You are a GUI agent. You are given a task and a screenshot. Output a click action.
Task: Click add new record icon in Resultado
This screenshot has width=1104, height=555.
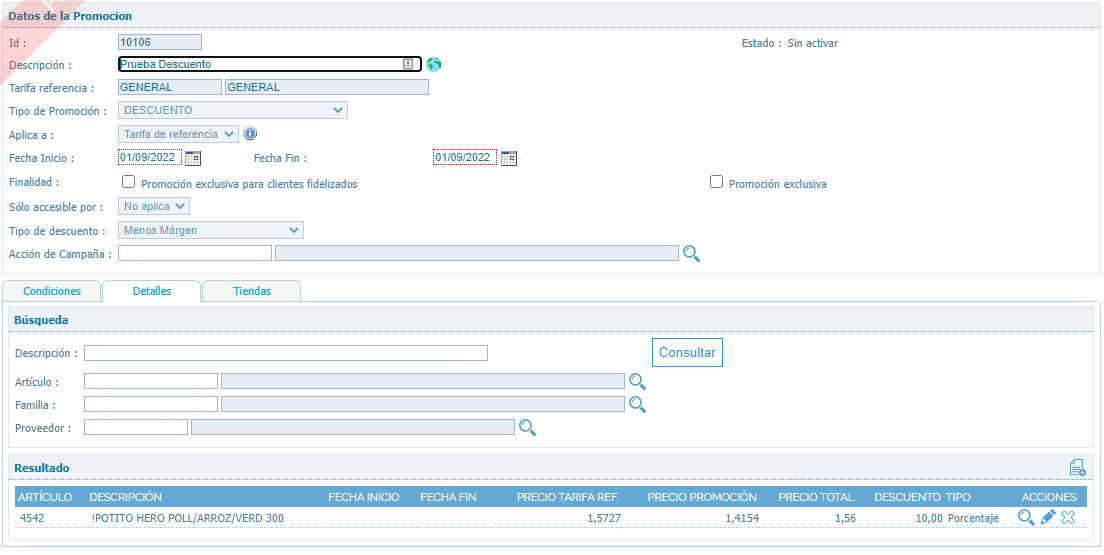point(1076,468)
